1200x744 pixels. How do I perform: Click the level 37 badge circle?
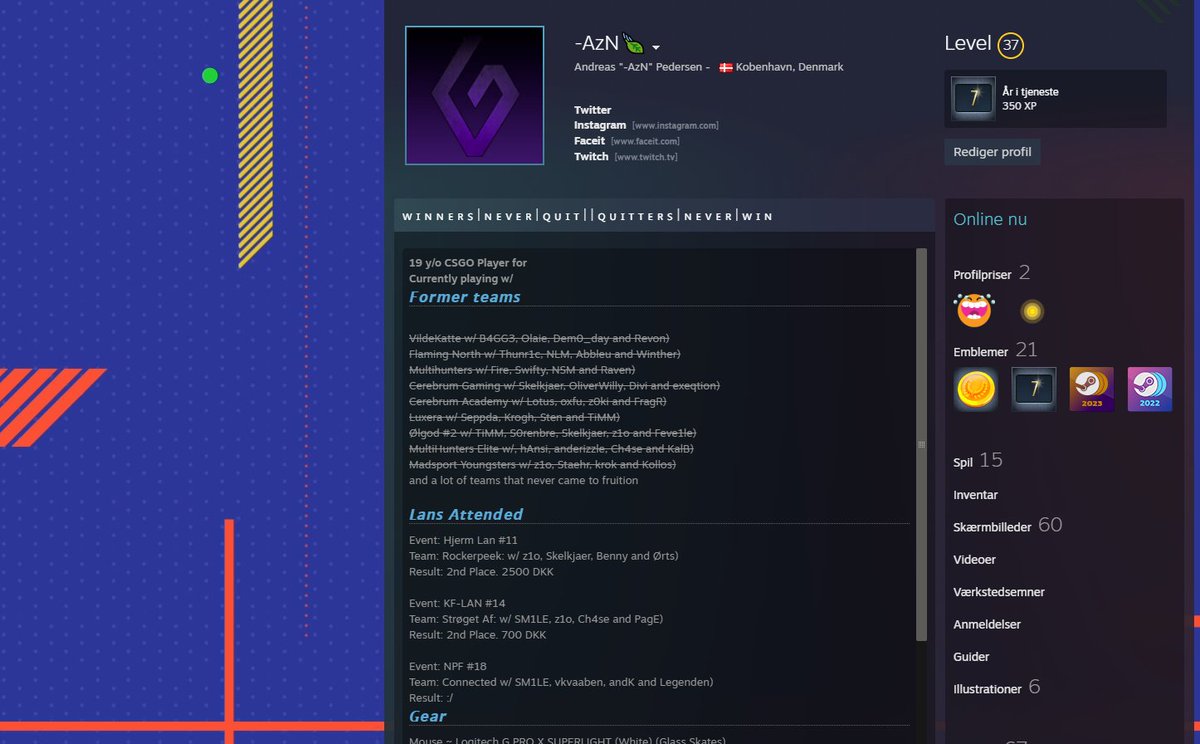tap(1011, 45)
